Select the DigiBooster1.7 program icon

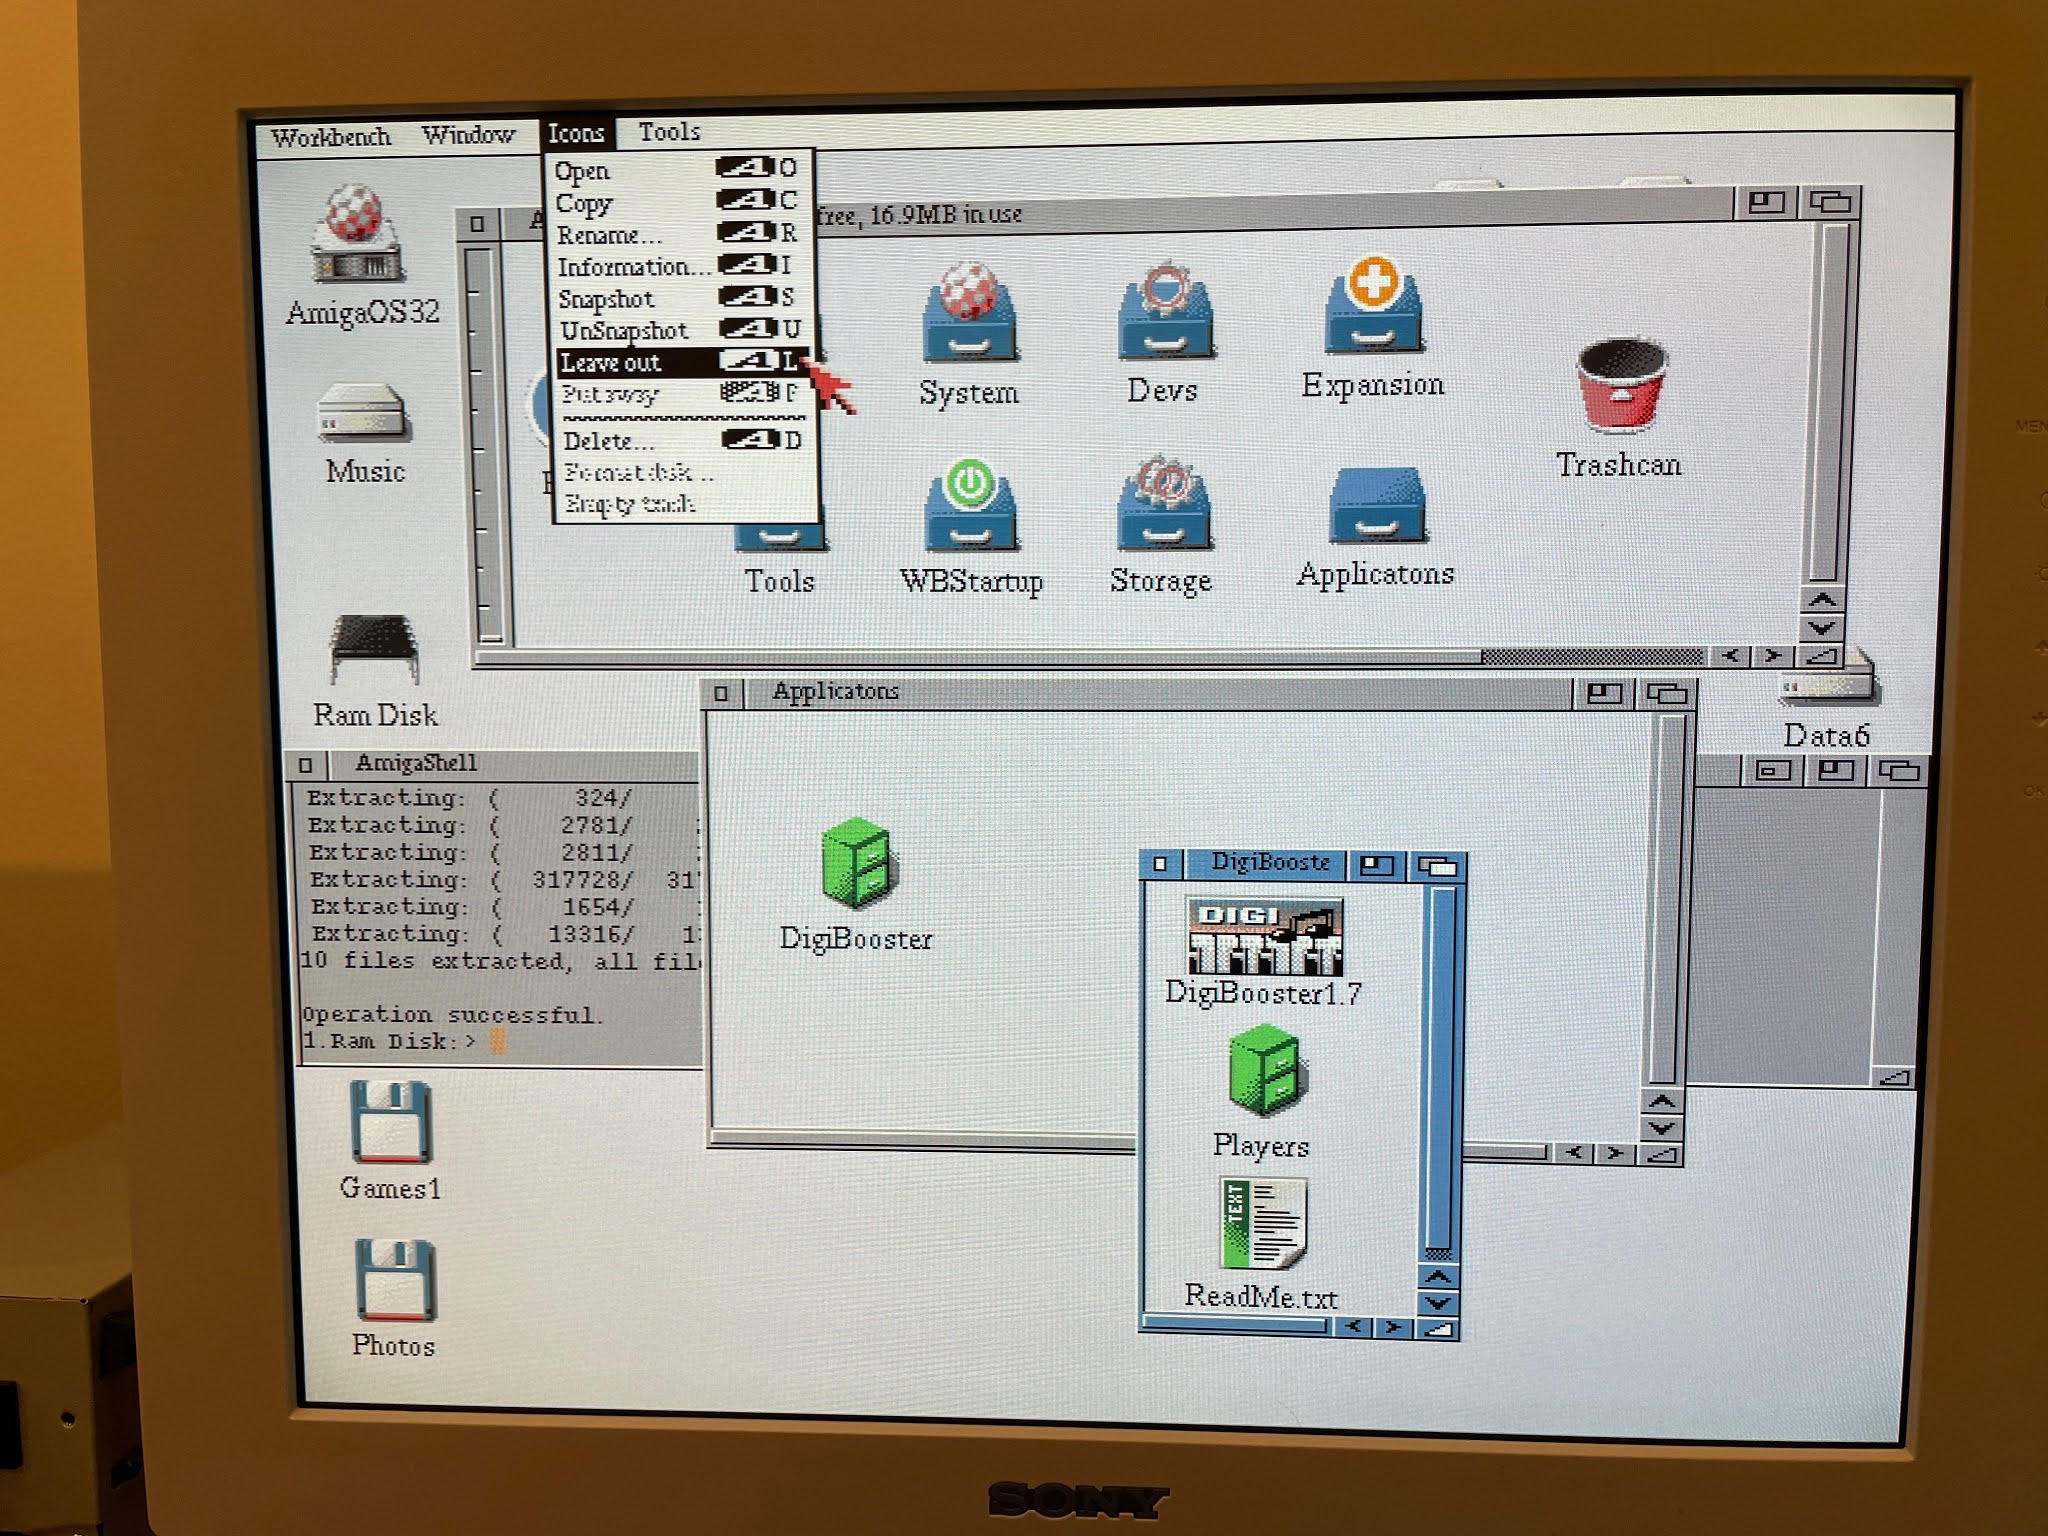pos(1264,936)
